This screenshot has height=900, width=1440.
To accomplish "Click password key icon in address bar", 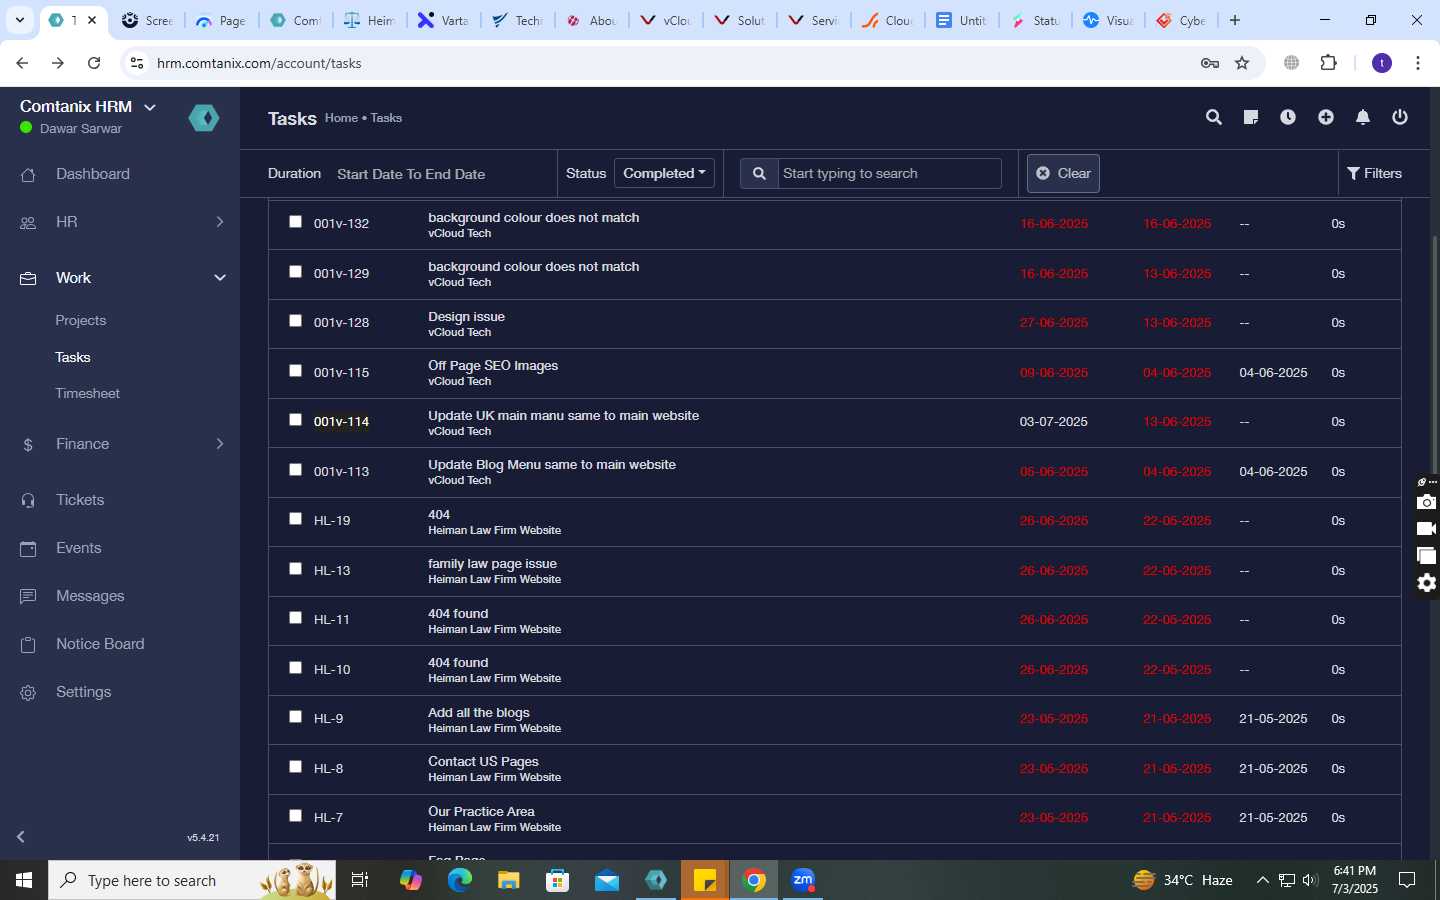I will click(1210, 63).
